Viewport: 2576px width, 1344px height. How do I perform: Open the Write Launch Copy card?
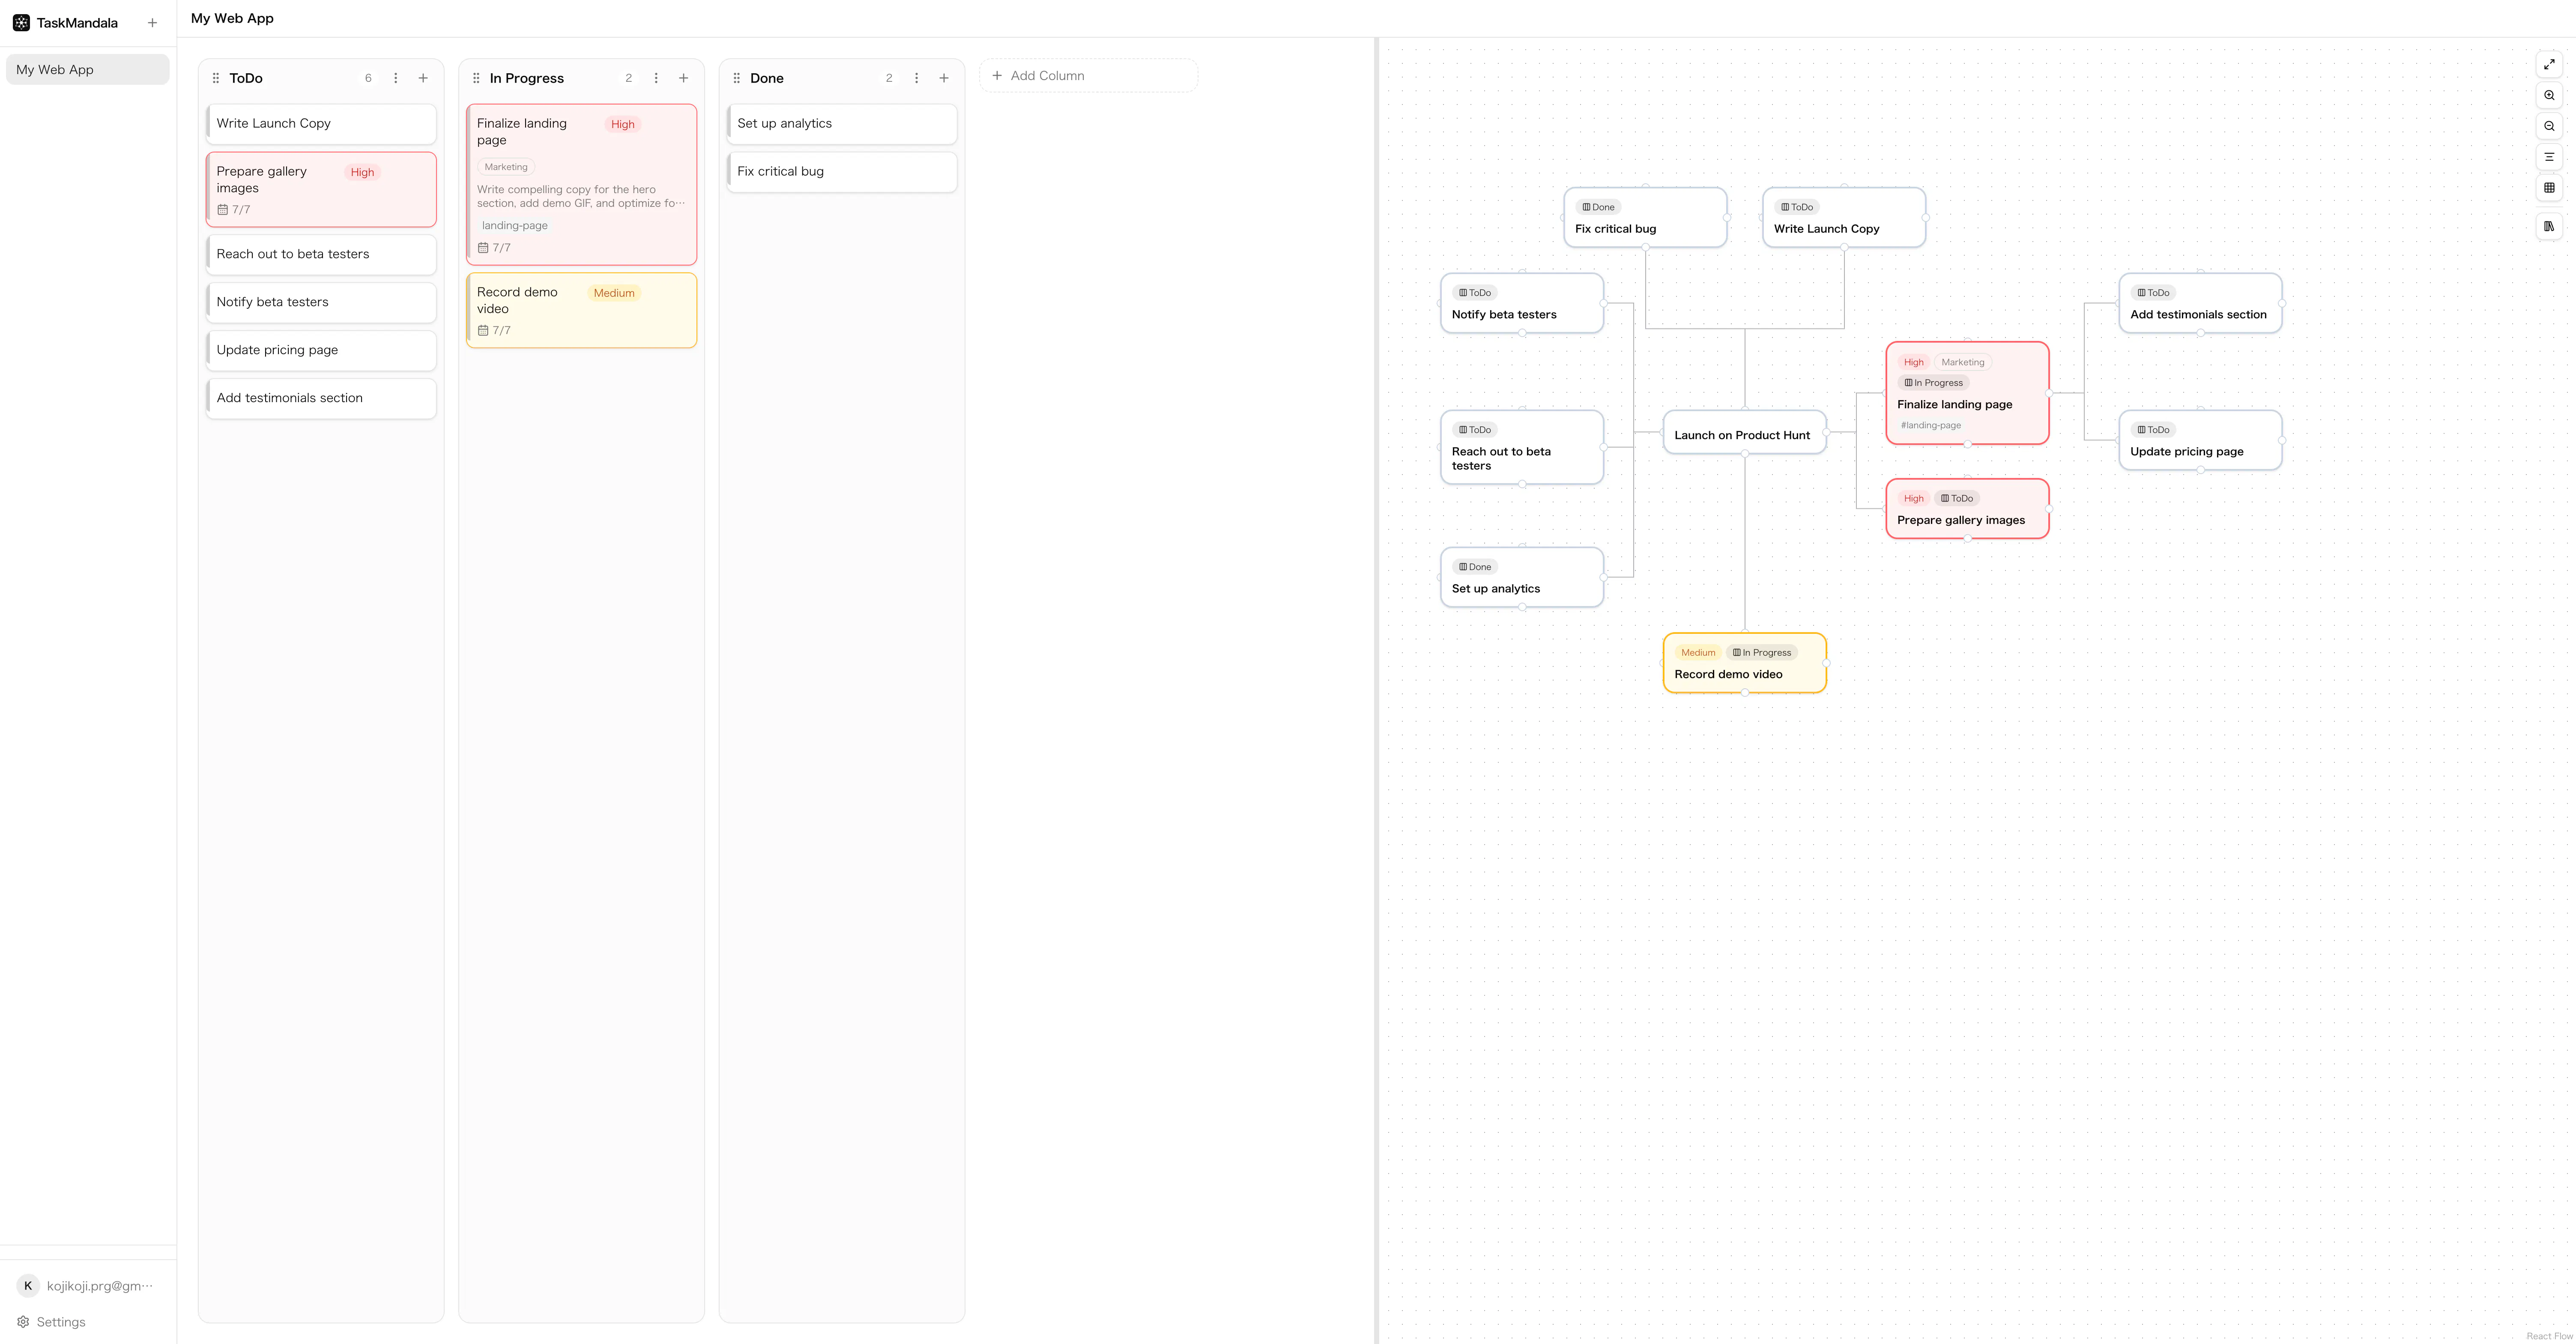pos(321,124)
